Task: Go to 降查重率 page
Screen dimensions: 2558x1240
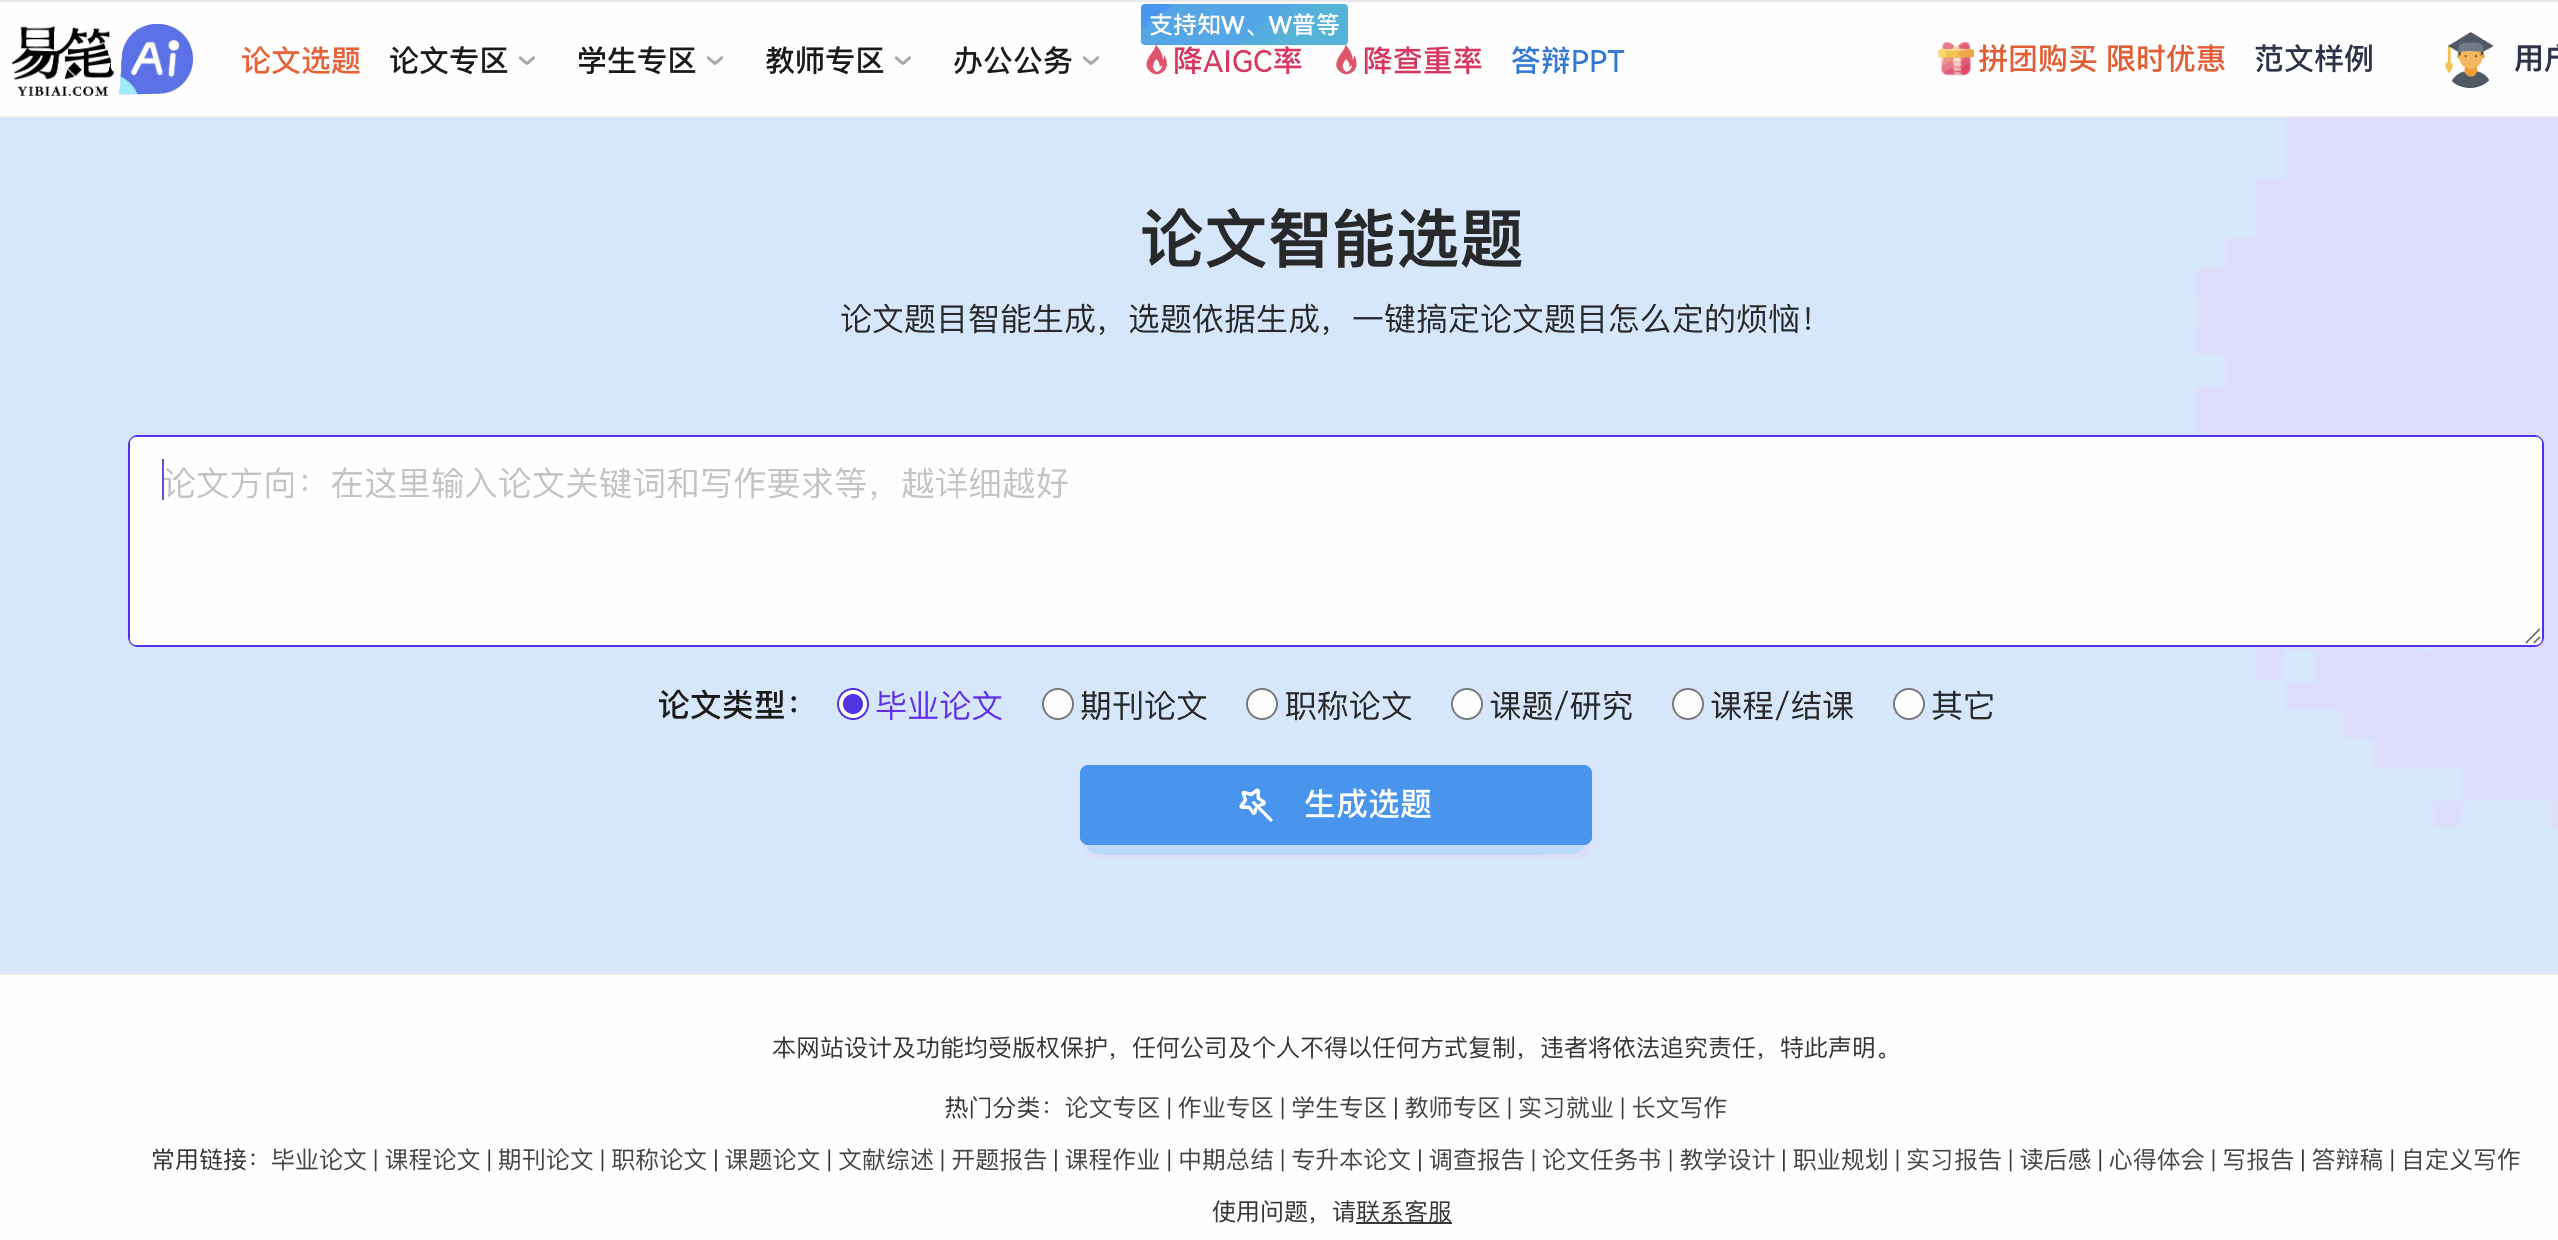Action: [x=1422, y=61]
